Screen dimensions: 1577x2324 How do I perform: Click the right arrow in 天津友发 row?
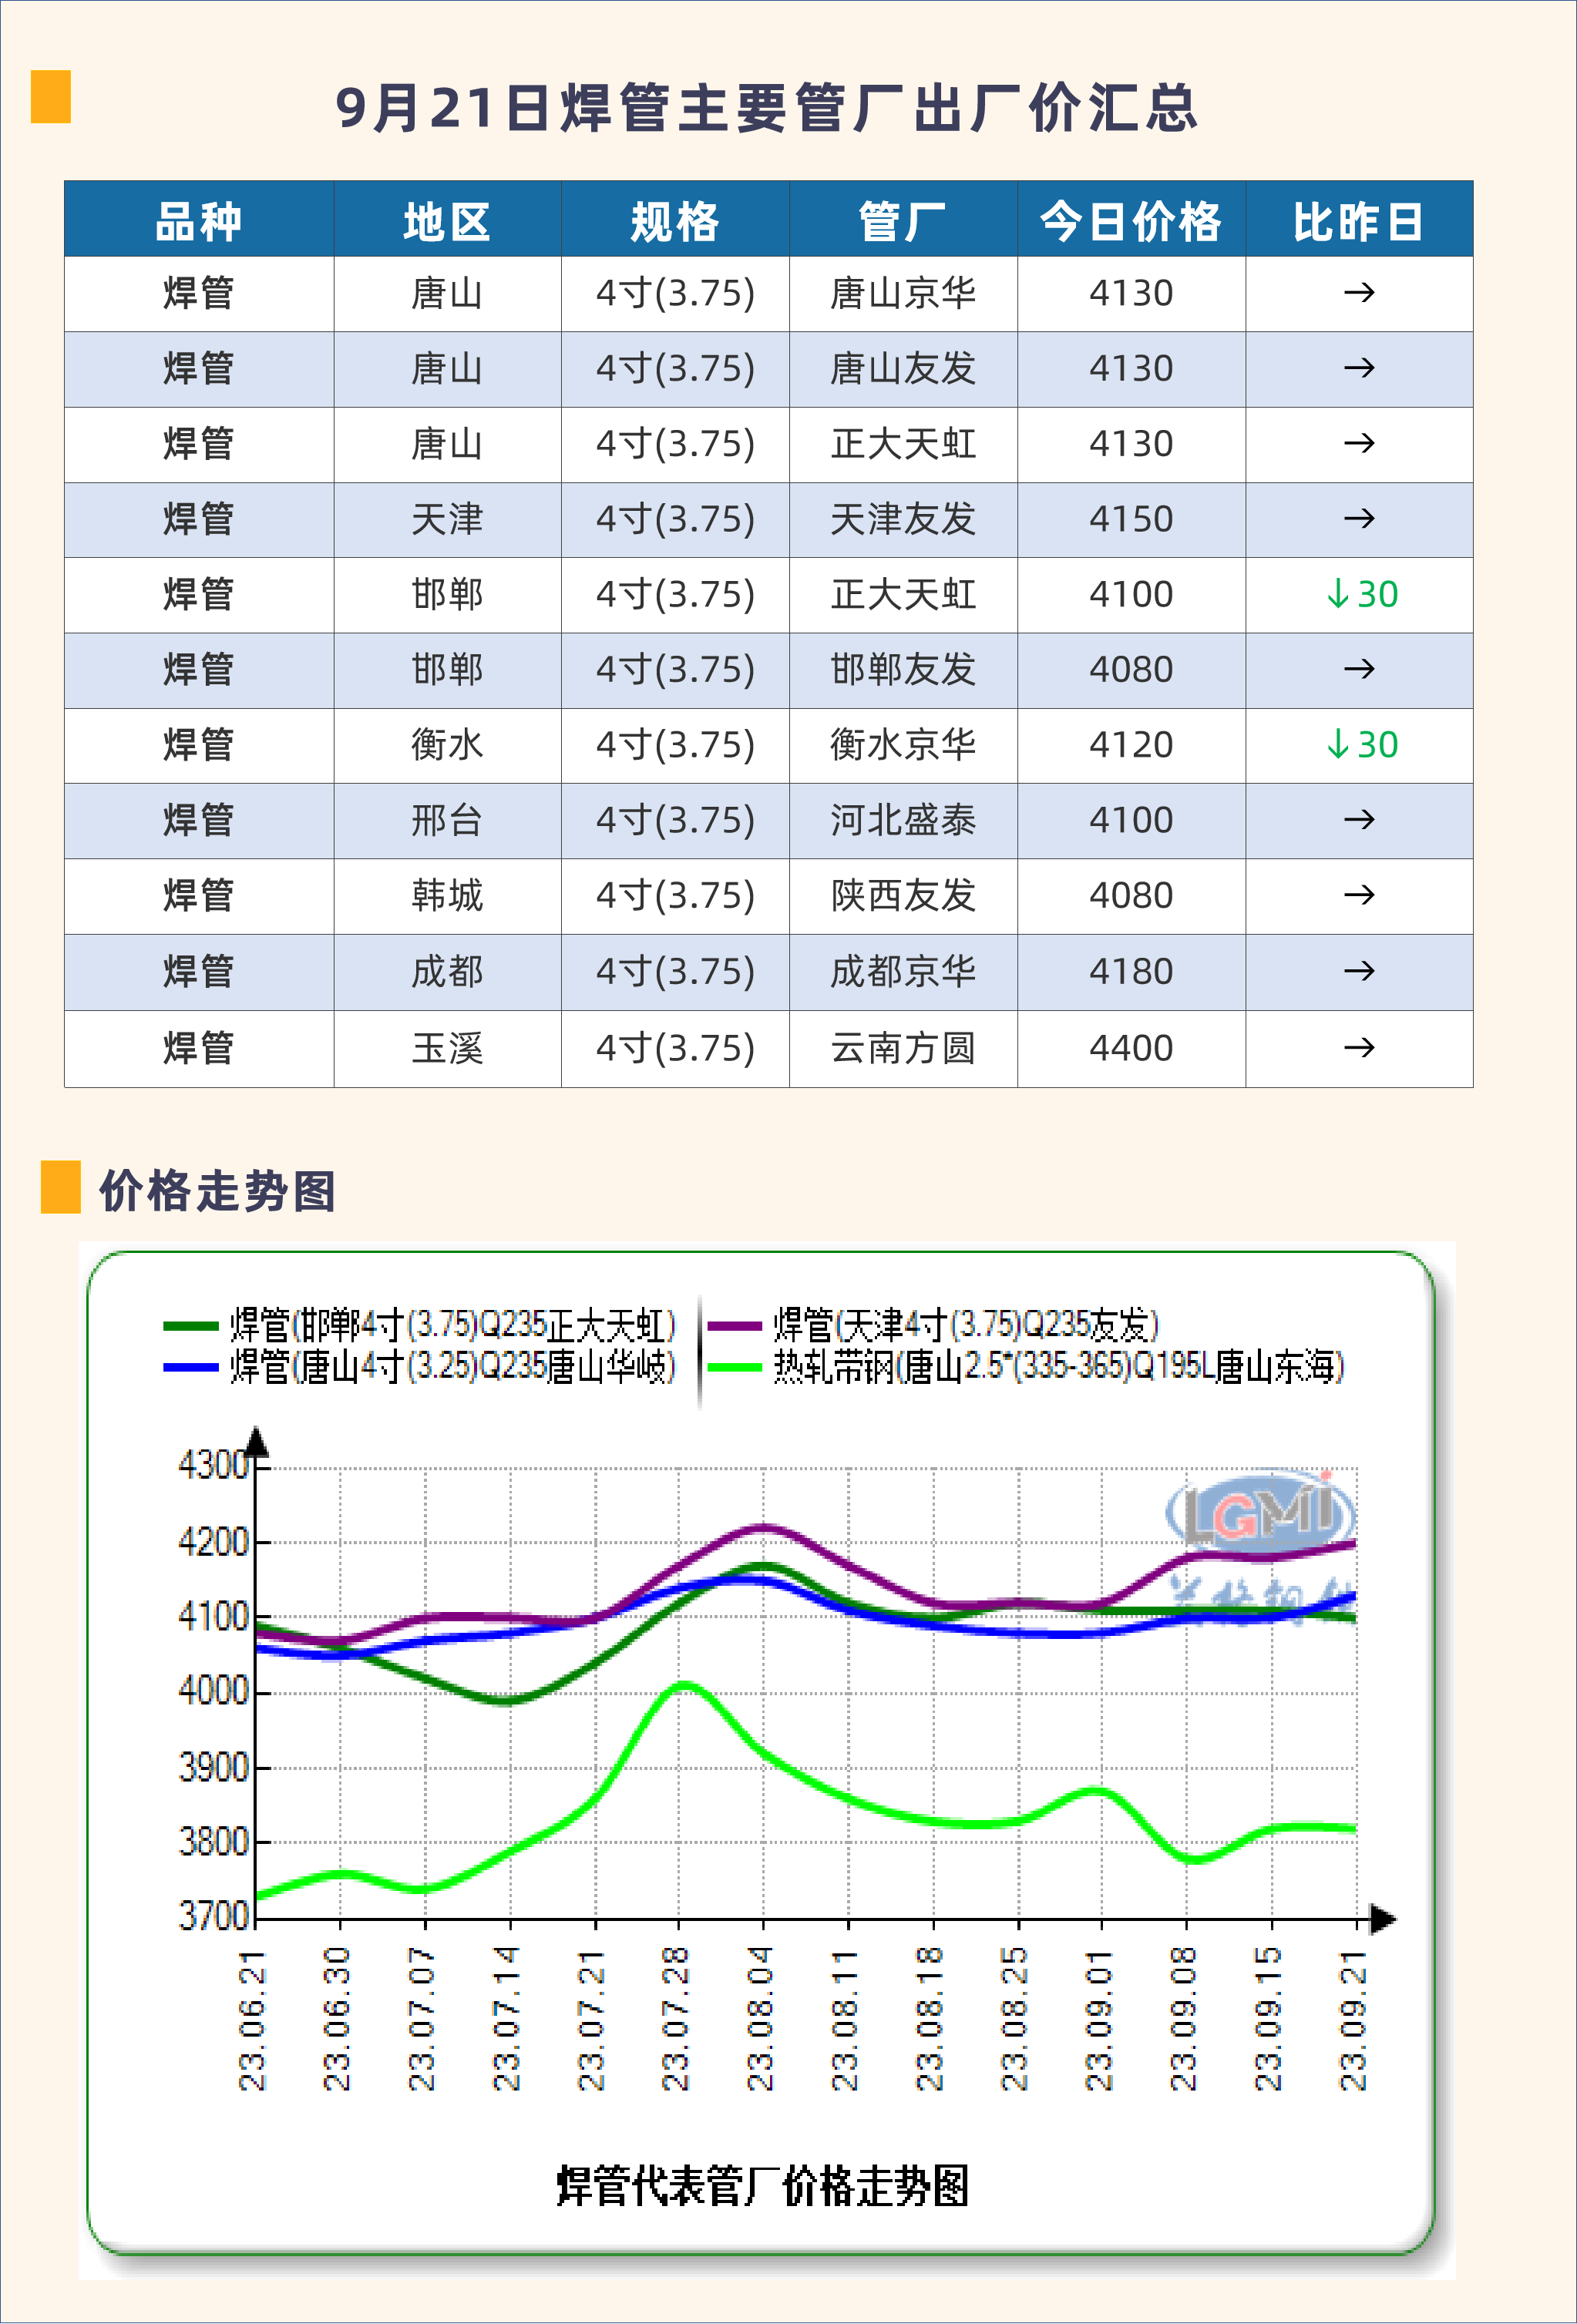[1358, 518]
